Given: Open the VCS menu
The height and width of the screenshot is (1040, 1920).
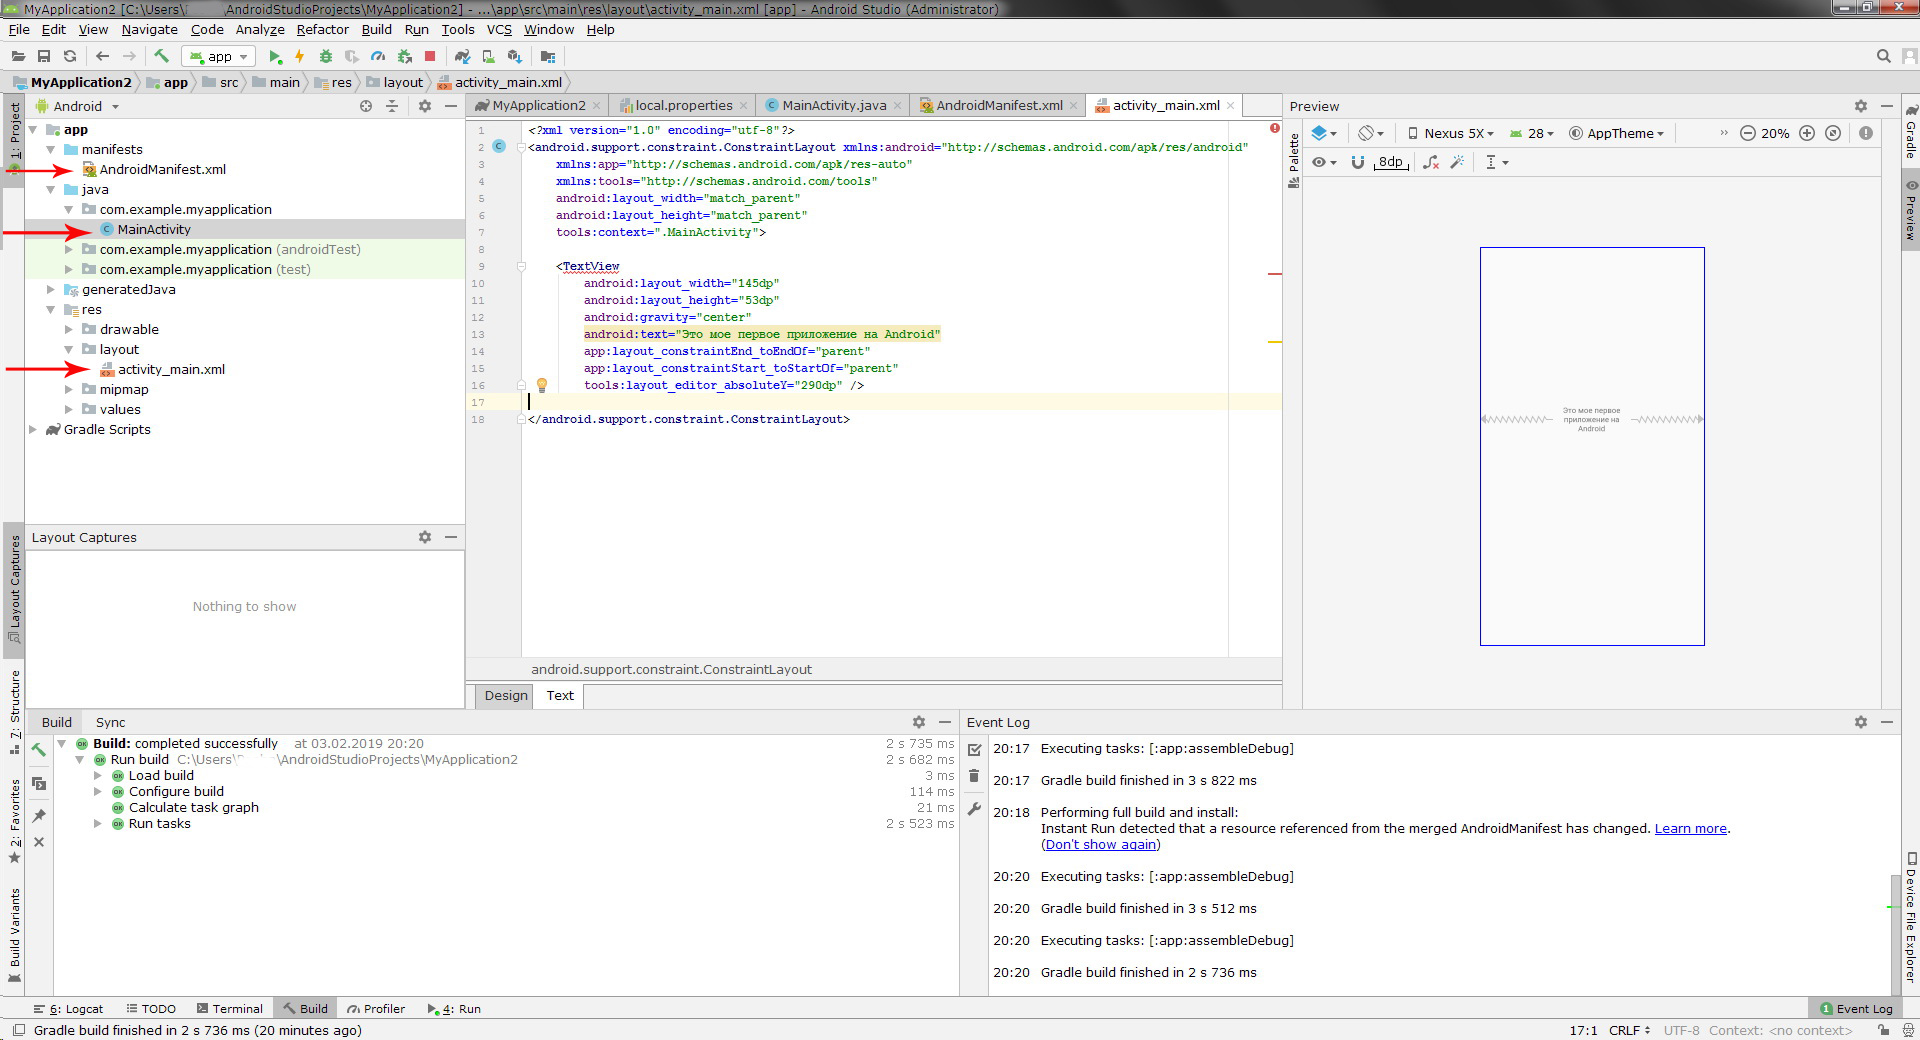Looking at the screenshot, I should [x=499, y=29].
